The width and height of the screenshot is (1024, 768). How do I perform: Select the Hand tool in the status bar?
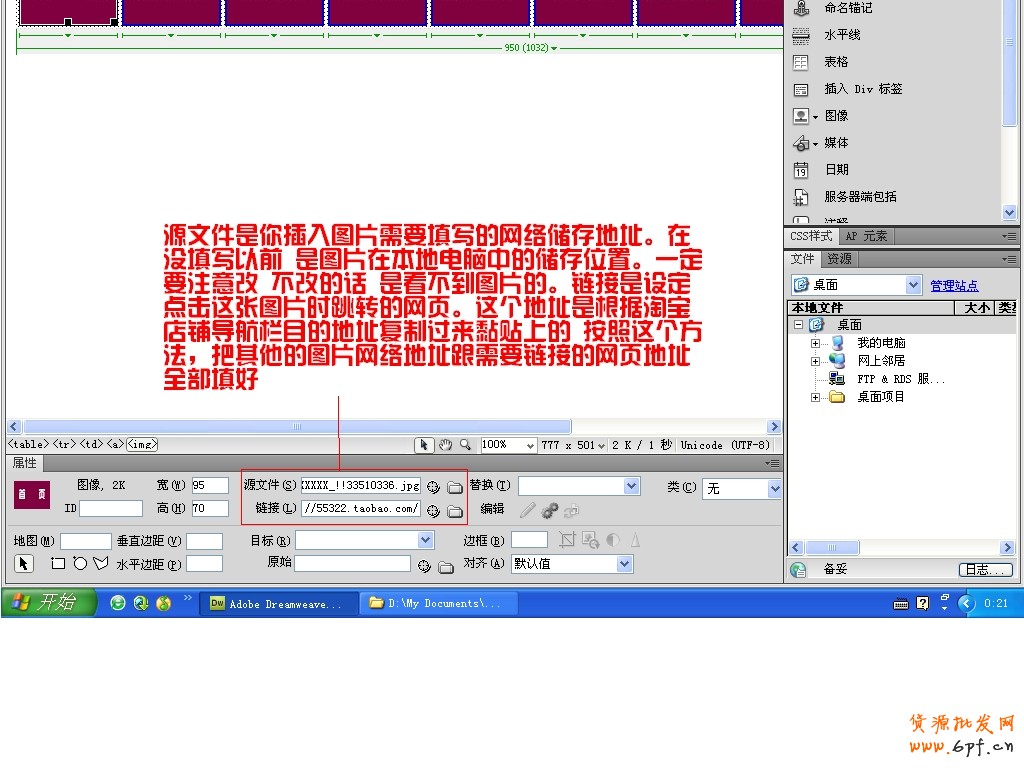[x=445, y=445]
